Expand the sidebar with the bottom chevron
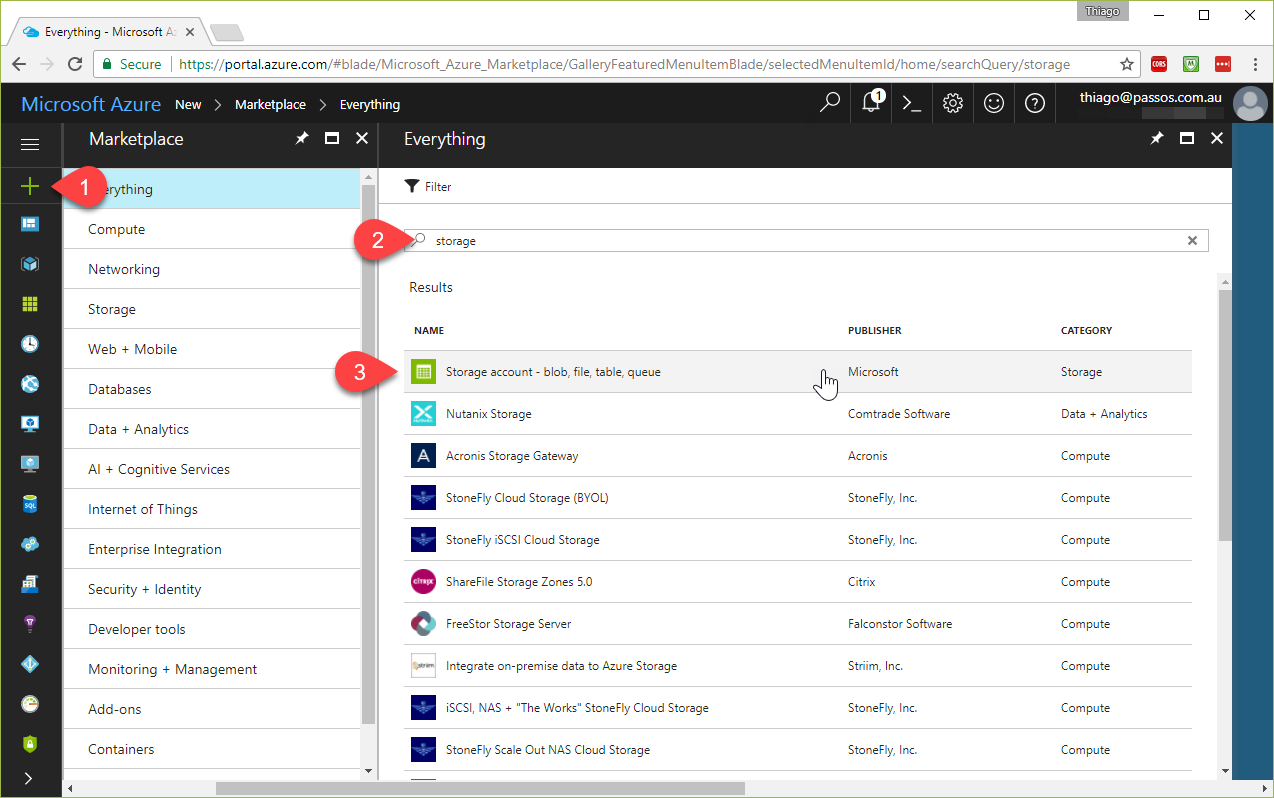1274x798 pixels. 29,777
